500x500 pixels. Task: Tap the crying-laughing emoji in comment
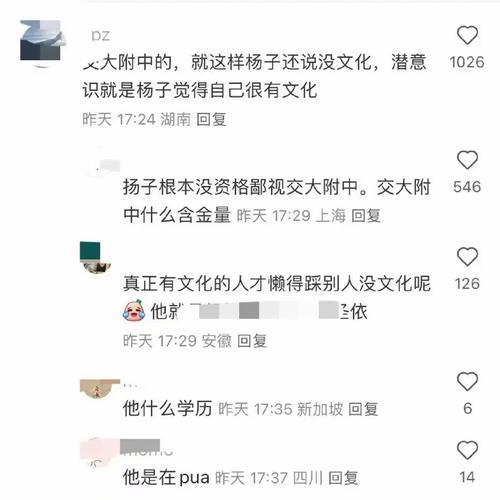pos(134,310)
